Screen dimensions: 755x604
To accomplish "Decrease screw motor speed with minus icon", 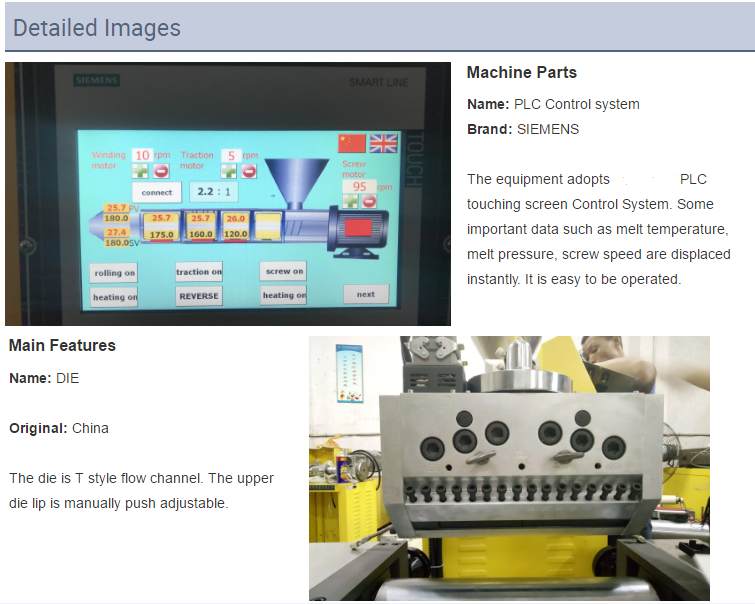I will click(x=369, y=201).
